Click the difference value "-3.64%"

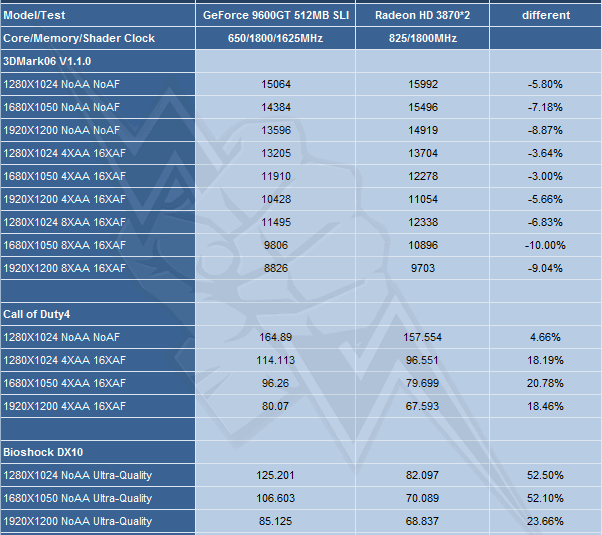click(x=545, y=153)
